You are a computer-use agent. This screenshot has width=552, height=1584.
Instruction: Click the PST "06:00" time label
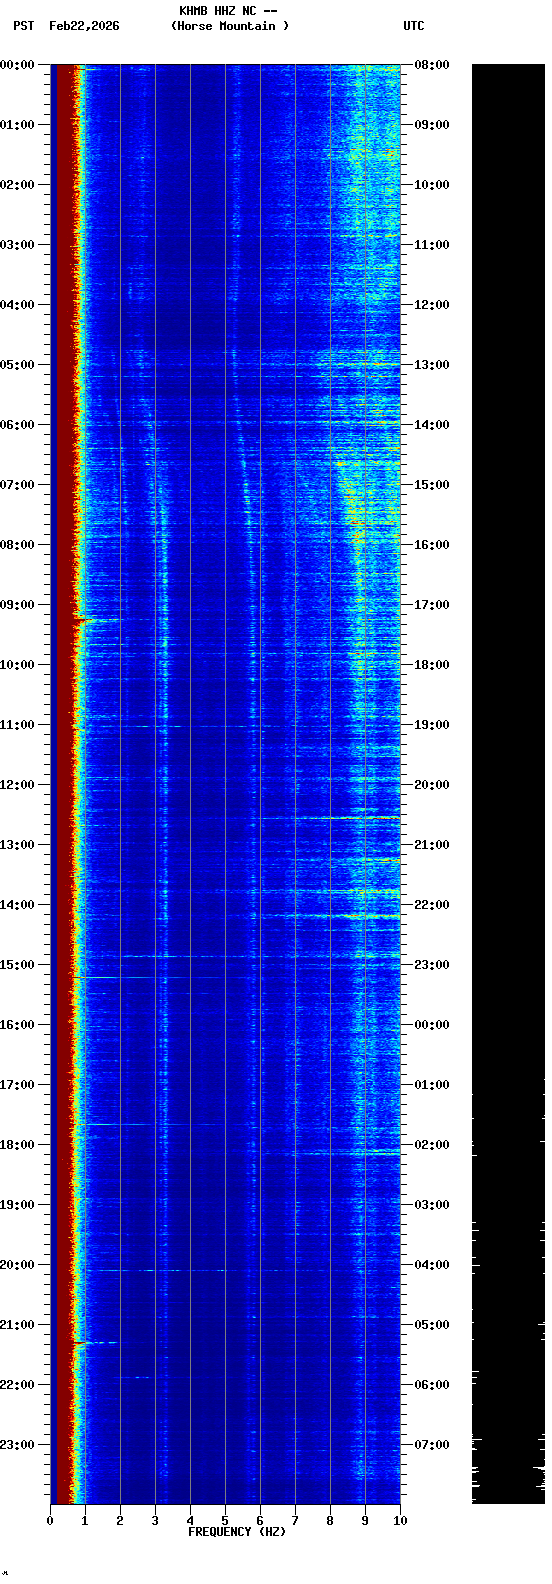(17, 425)
